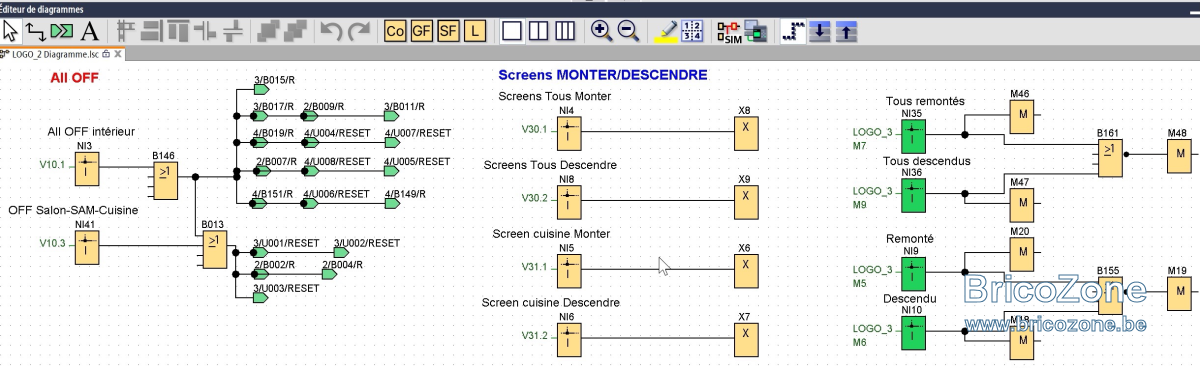Click the page numbering layout icon
This screenshot has width=1200, height=368.
click(x=692, y=31)
